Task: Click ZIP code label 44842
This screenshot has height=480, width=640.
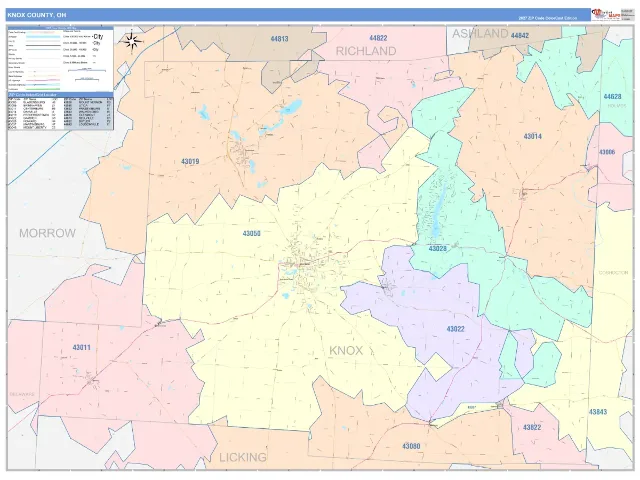Action: click(x=520, y=36)
